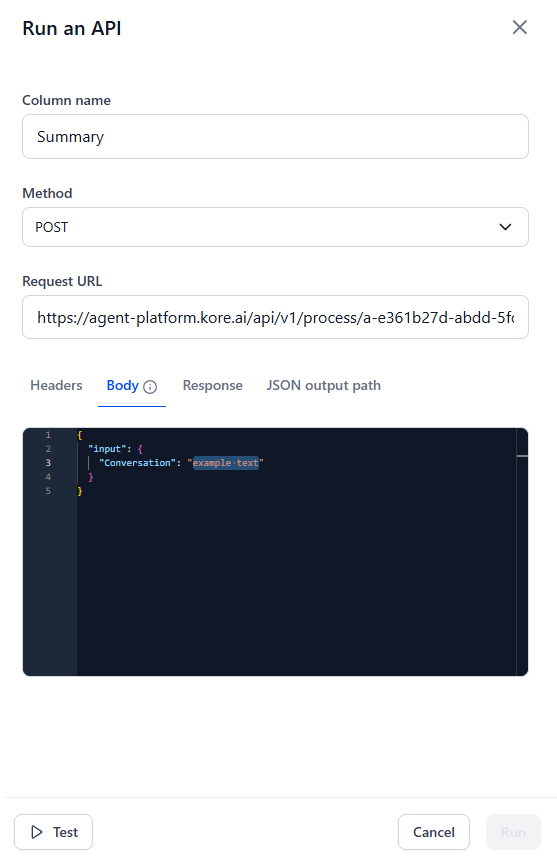
Task: Click the "input" key on line 2
Action: (107, 449)
